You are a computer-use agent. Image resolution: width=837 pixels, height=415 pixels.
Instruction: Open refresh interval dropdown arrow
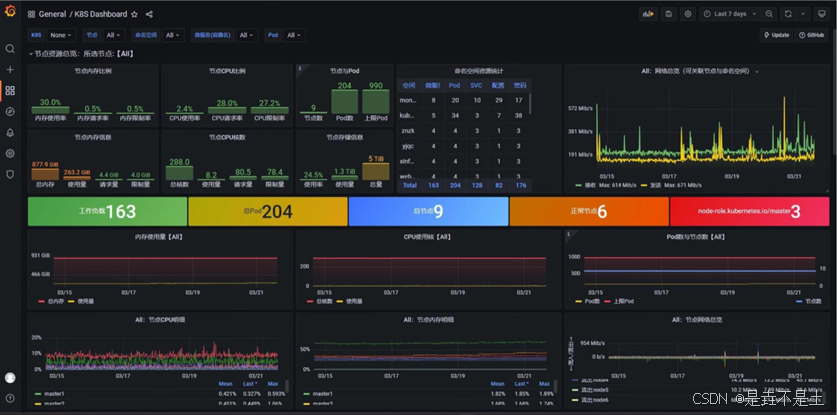coord(802,14)
